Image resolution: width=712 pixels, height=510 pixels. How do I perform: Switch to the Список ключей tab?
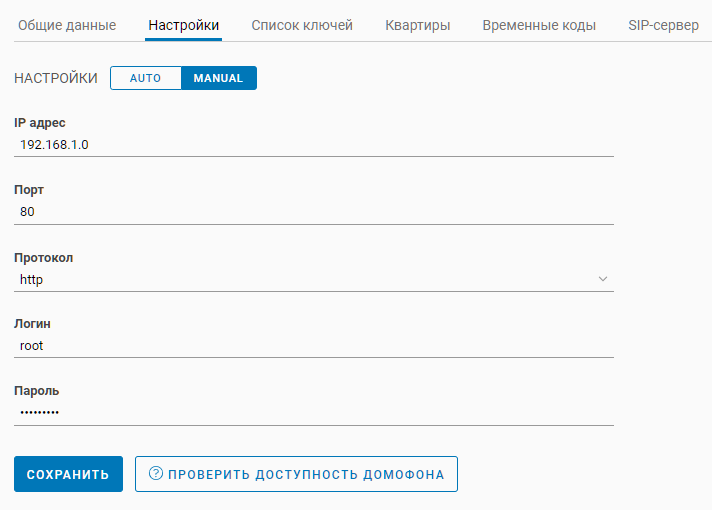[x=302, y=25]
